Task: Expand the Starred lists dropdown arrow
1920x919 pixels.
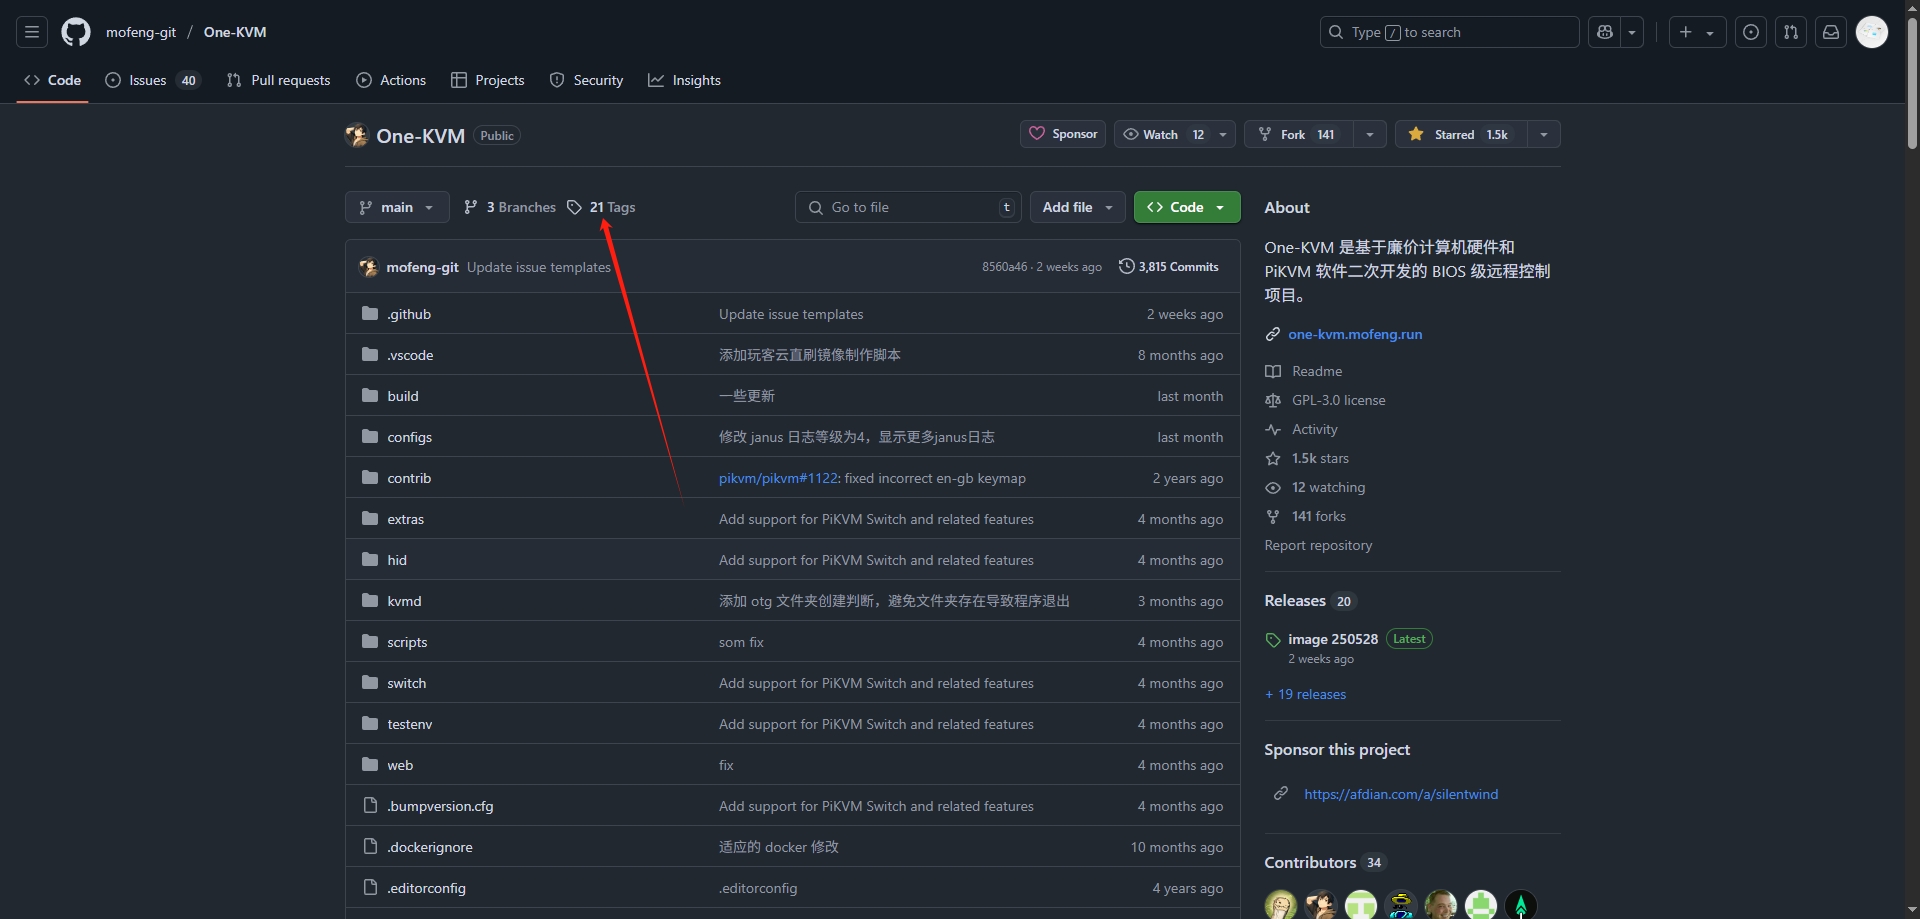Action: 1544,134
